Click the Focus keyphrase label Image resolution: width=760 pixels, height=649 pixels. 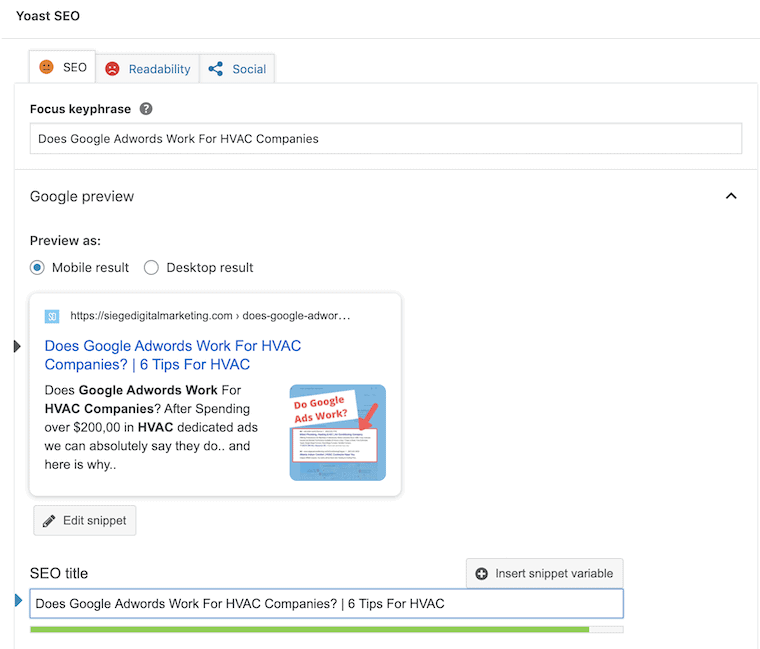[x=80, y=109]
